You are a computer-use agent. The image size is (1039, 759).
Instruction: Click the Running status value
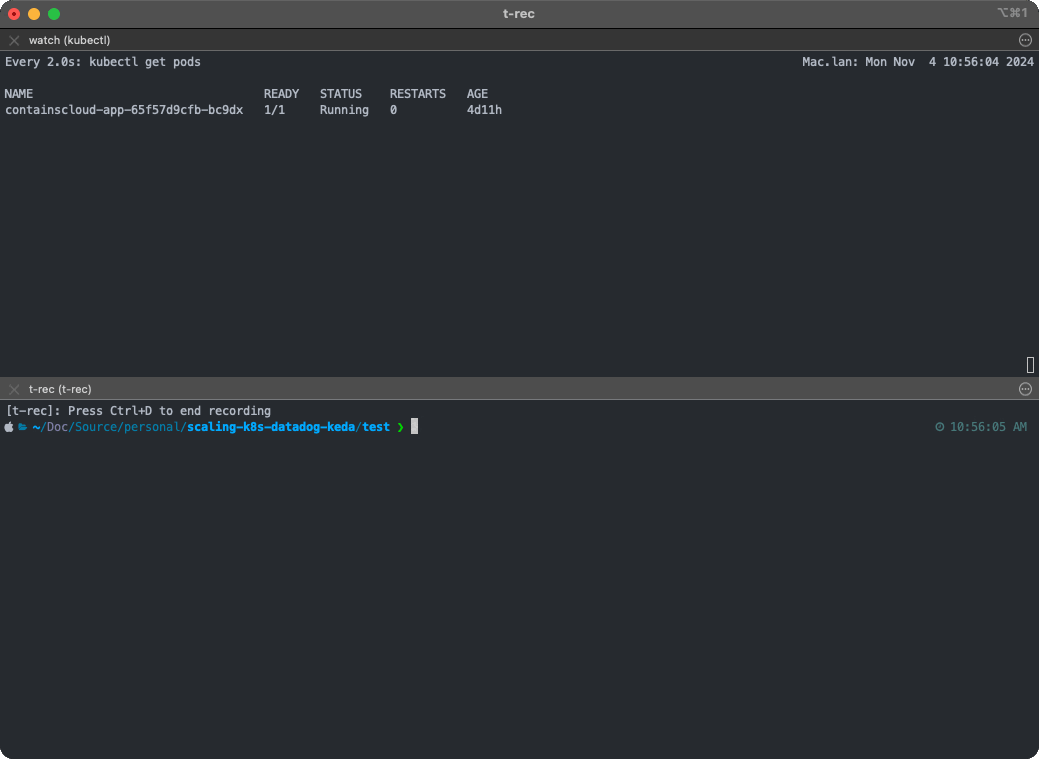[x=344, y=110]
